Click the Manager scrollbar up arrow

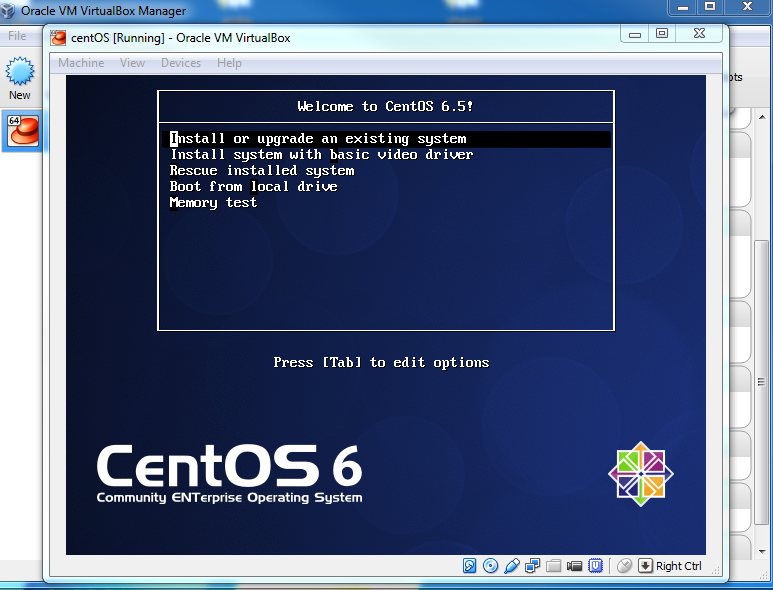(762, 117)
